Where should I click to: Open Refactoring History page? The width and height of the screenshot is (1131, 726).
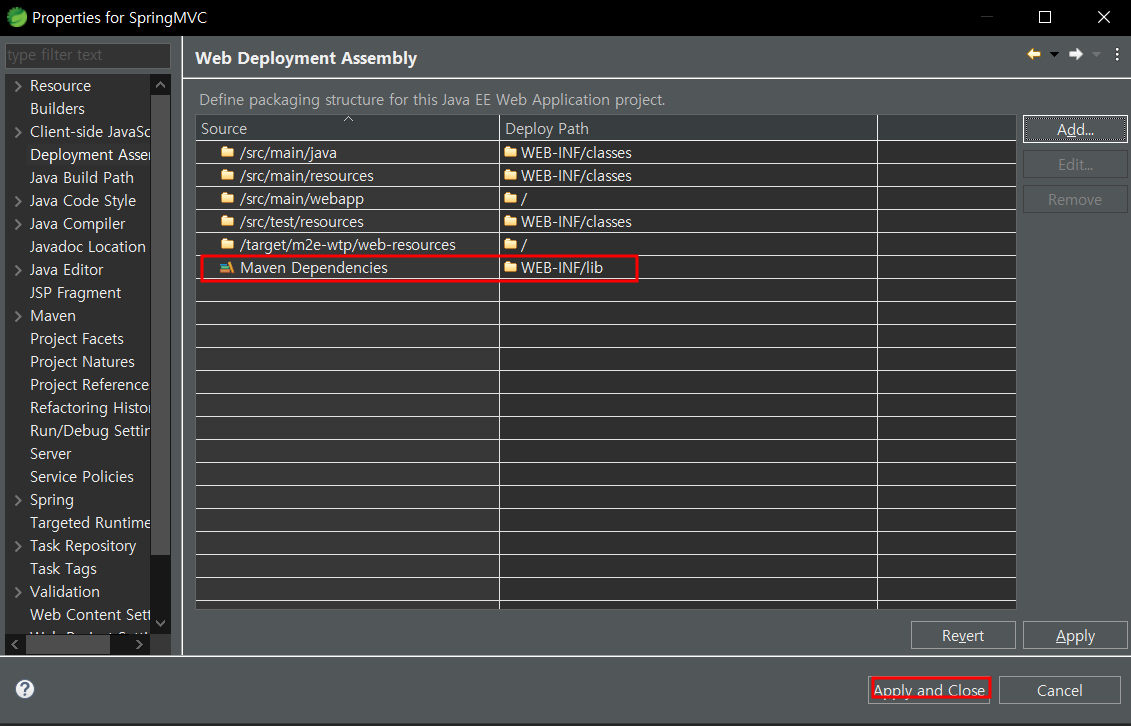[89, 408]
